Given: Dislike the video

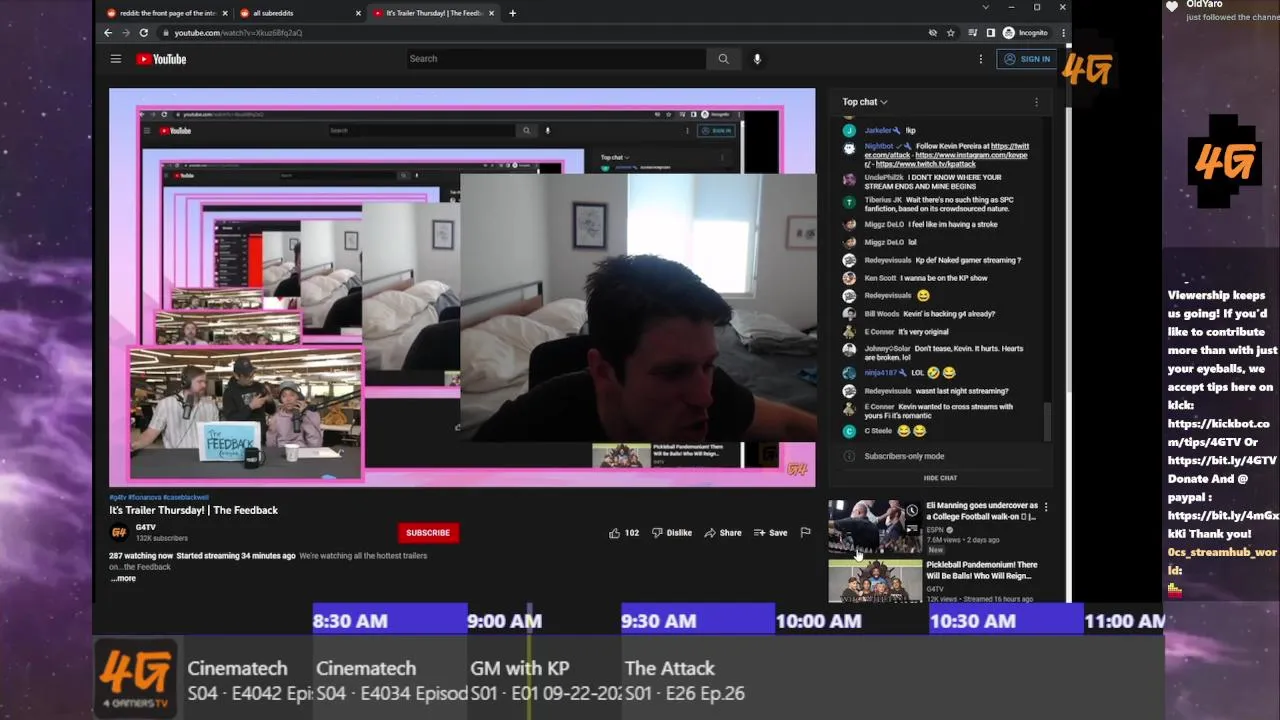Looking at the screenshot, I should 672,533.
